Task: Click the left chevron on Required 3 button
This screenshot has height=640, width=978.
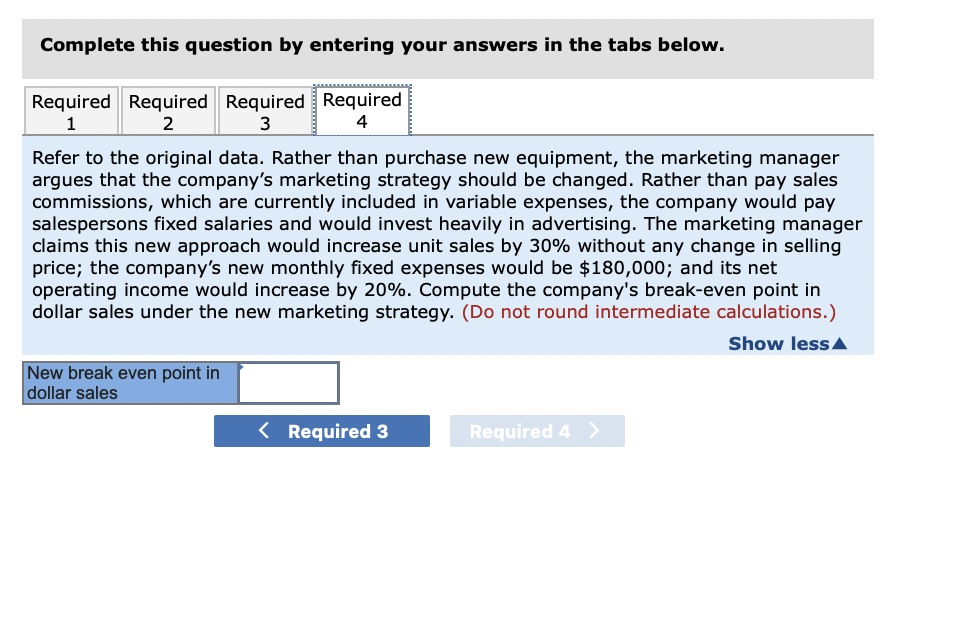Action: pyautogui.click(x=263, y=430)
